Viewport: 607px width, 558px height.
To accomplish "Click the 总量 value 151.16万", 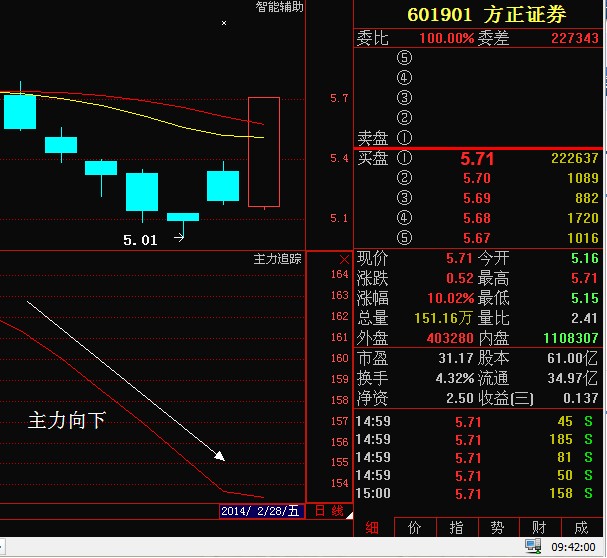I will [443, 318].
